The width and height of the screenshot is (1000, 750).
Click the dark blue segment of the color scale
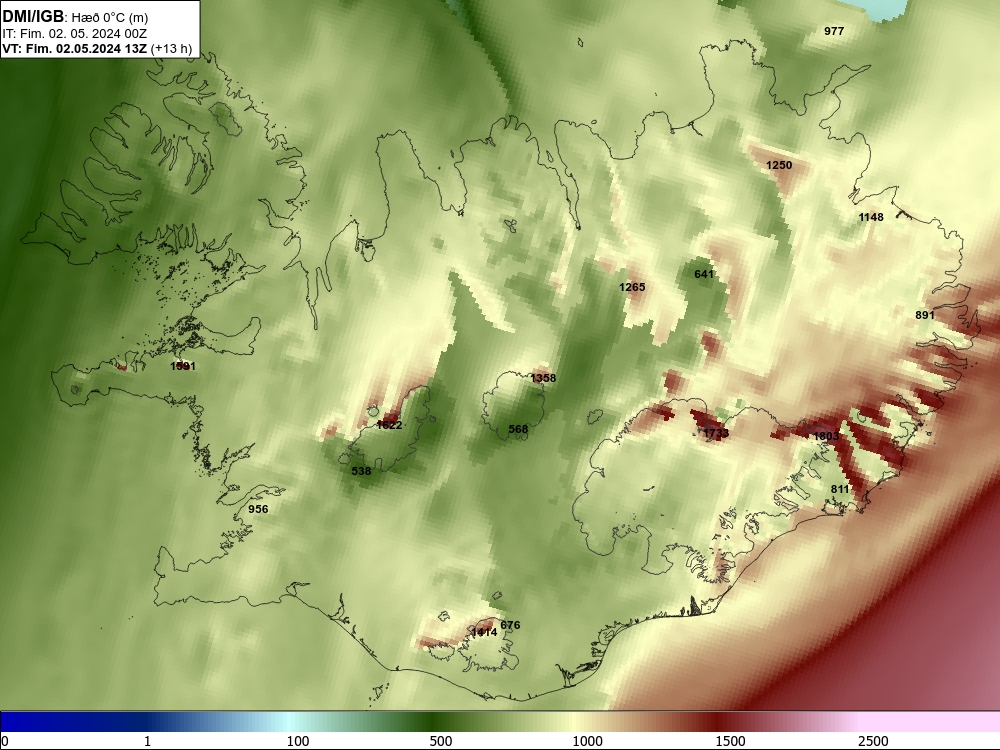70,722
